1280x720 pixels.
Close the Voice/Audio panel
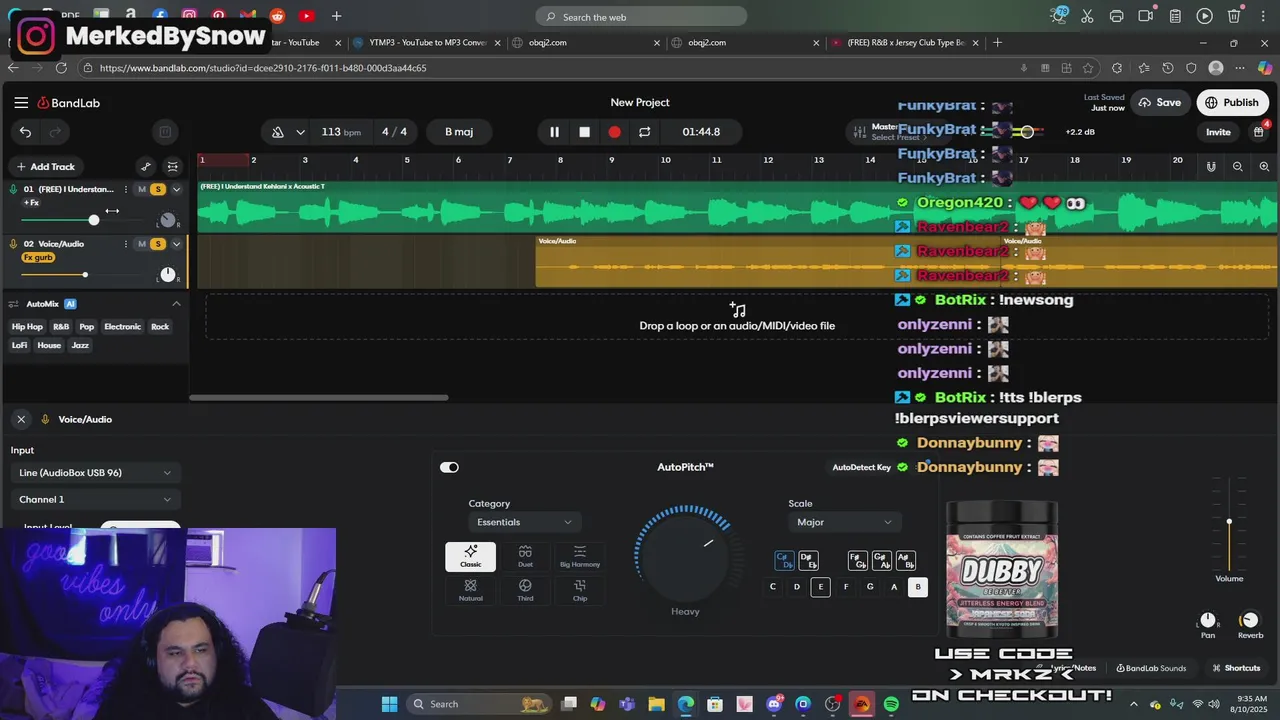[21, 419]
